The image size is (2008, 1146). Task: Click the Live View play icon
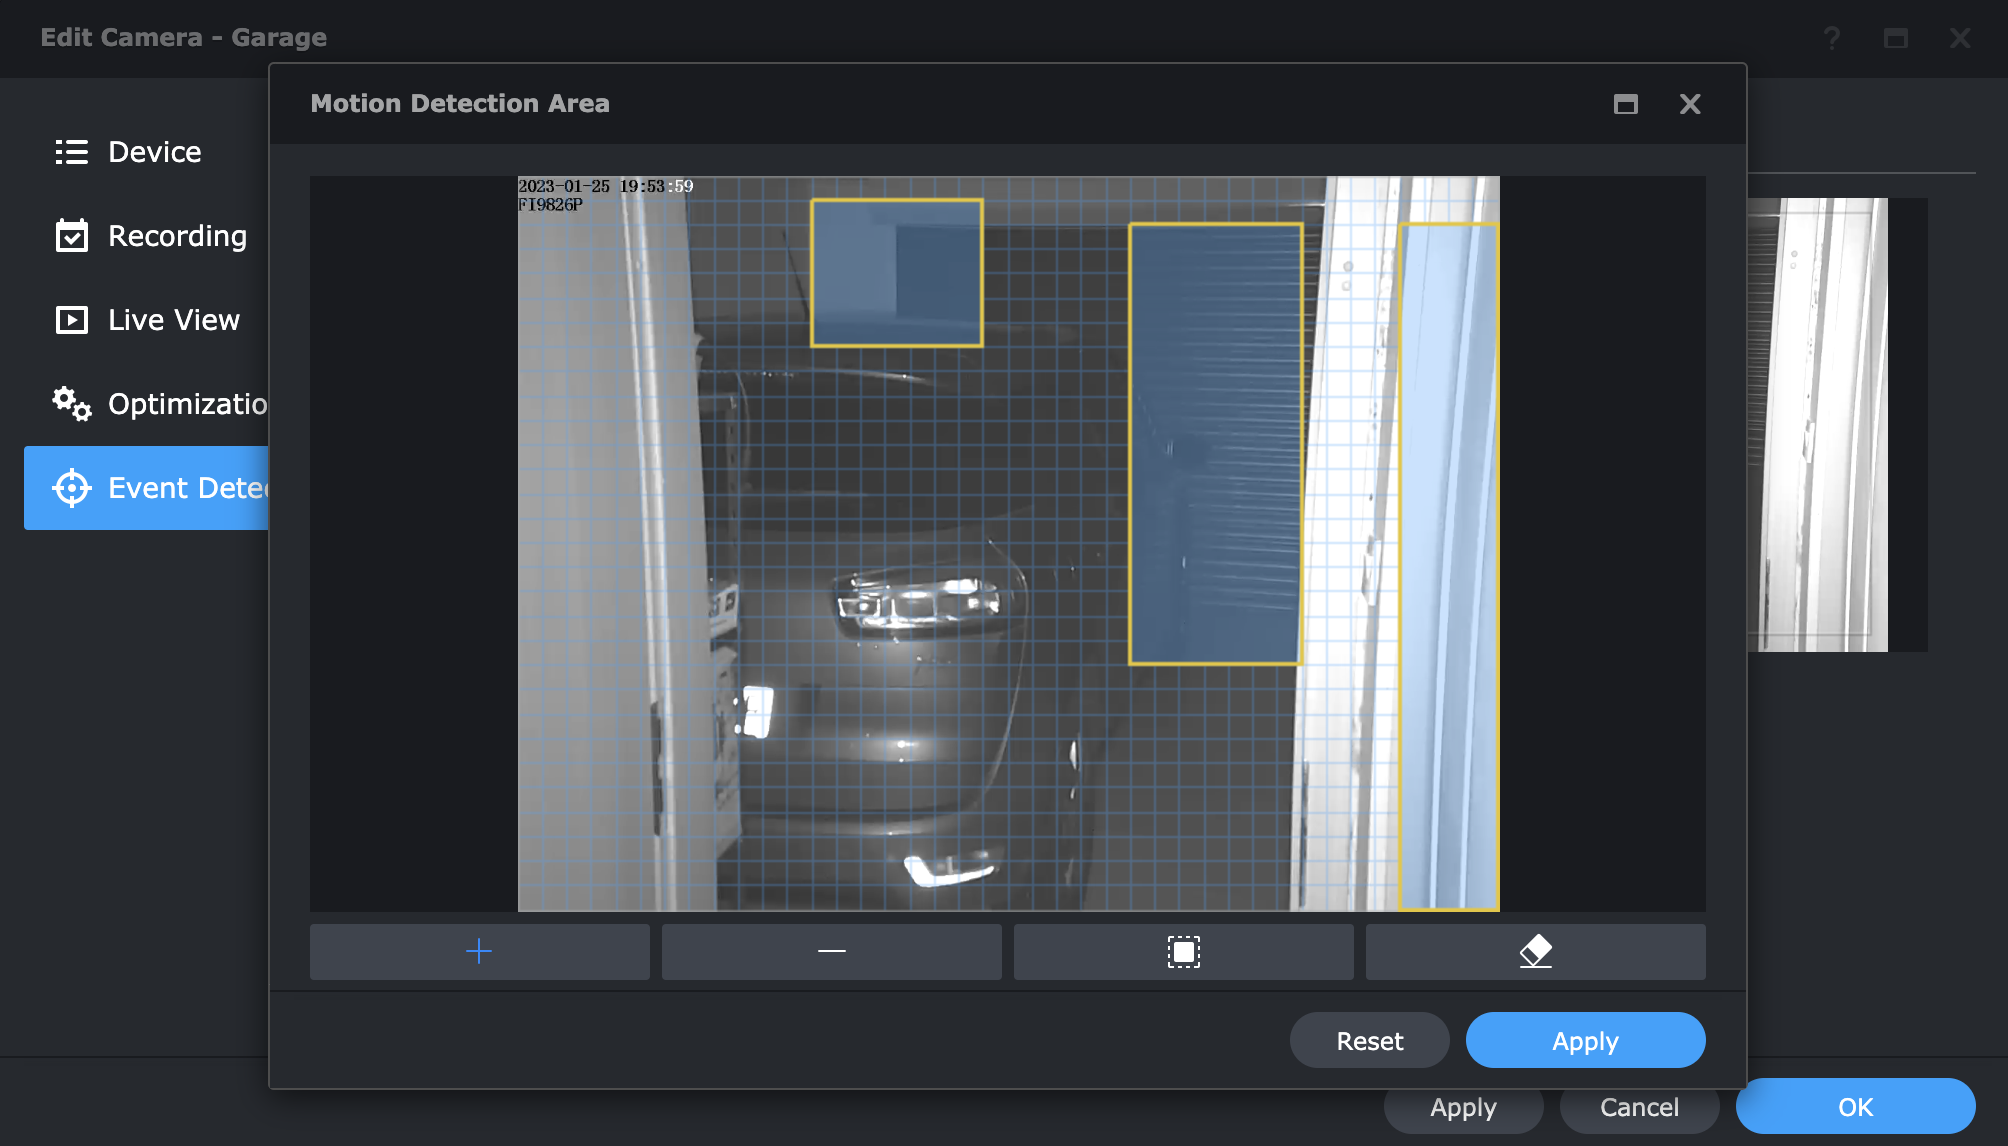point(72,320)
